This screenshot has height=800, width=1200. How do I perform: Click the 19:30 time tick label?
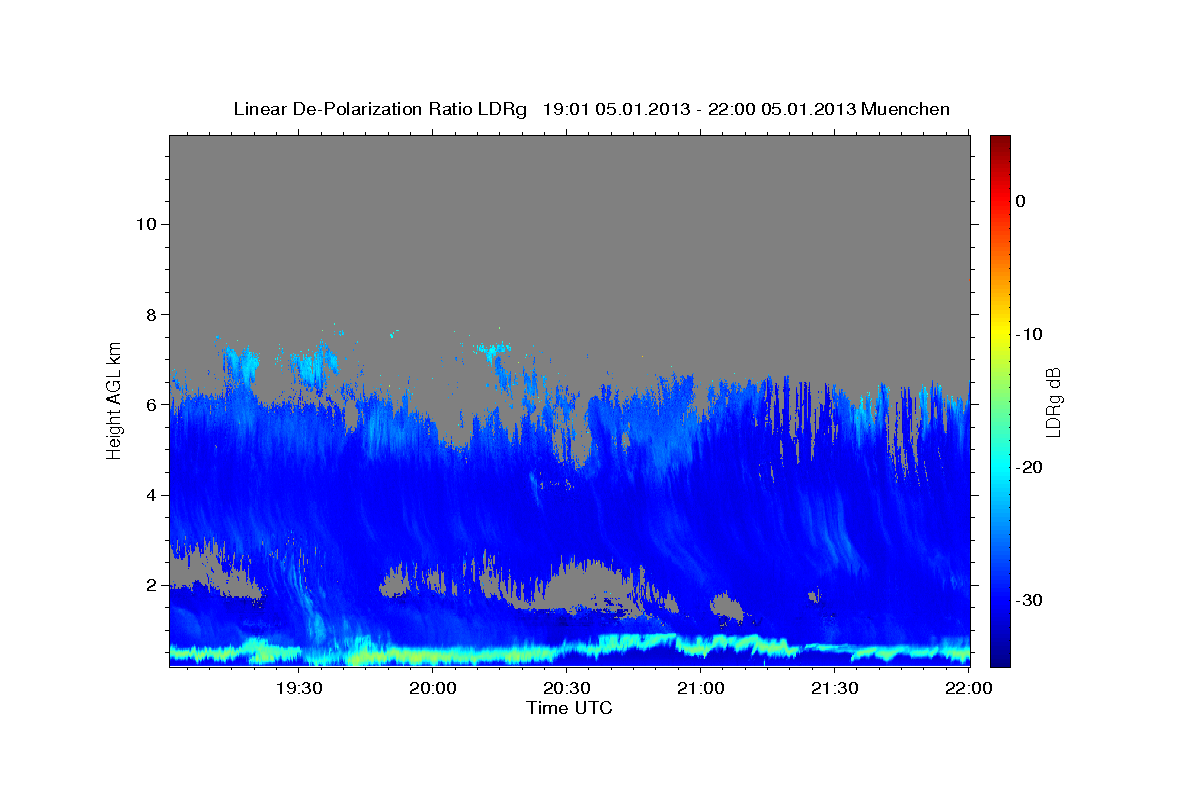[x=298, y=689]
